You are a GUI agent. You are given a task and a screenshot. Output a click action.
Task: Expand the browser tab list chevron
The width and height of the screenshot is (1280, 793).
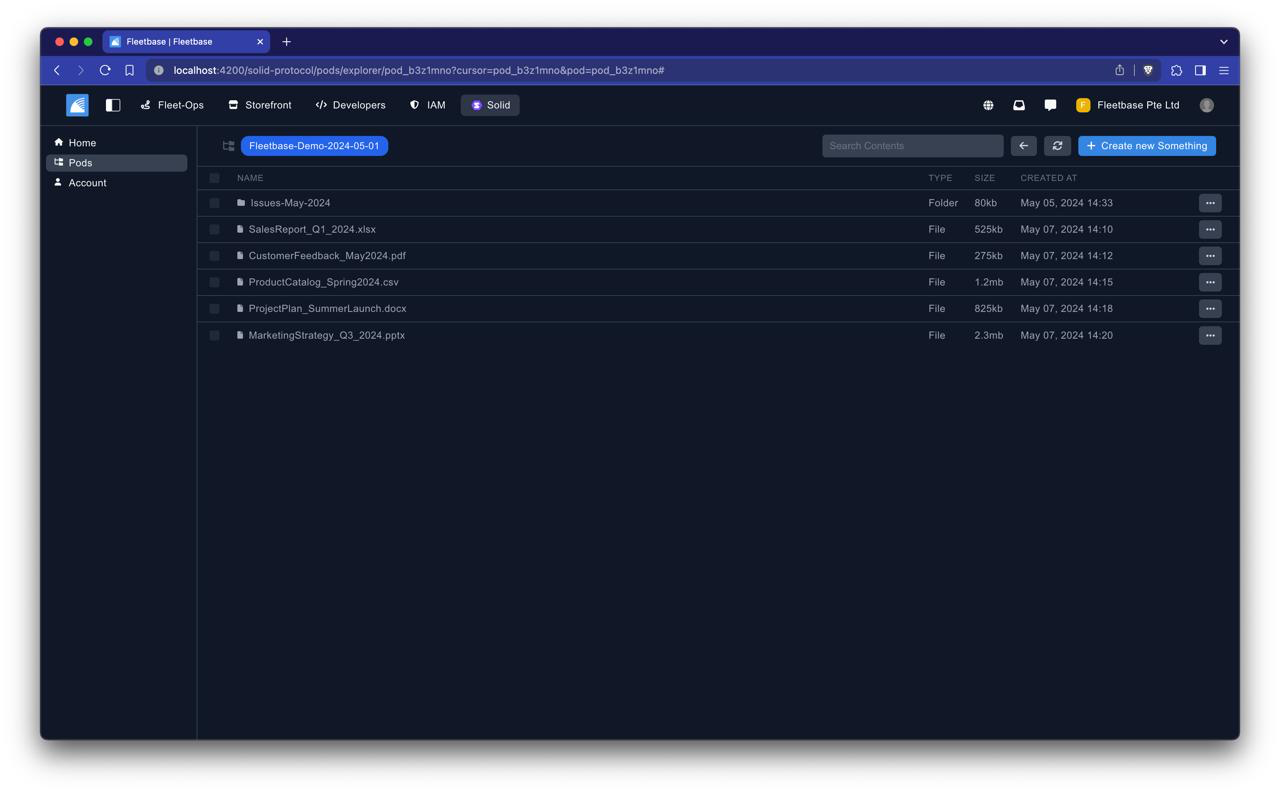[1223, 42]
